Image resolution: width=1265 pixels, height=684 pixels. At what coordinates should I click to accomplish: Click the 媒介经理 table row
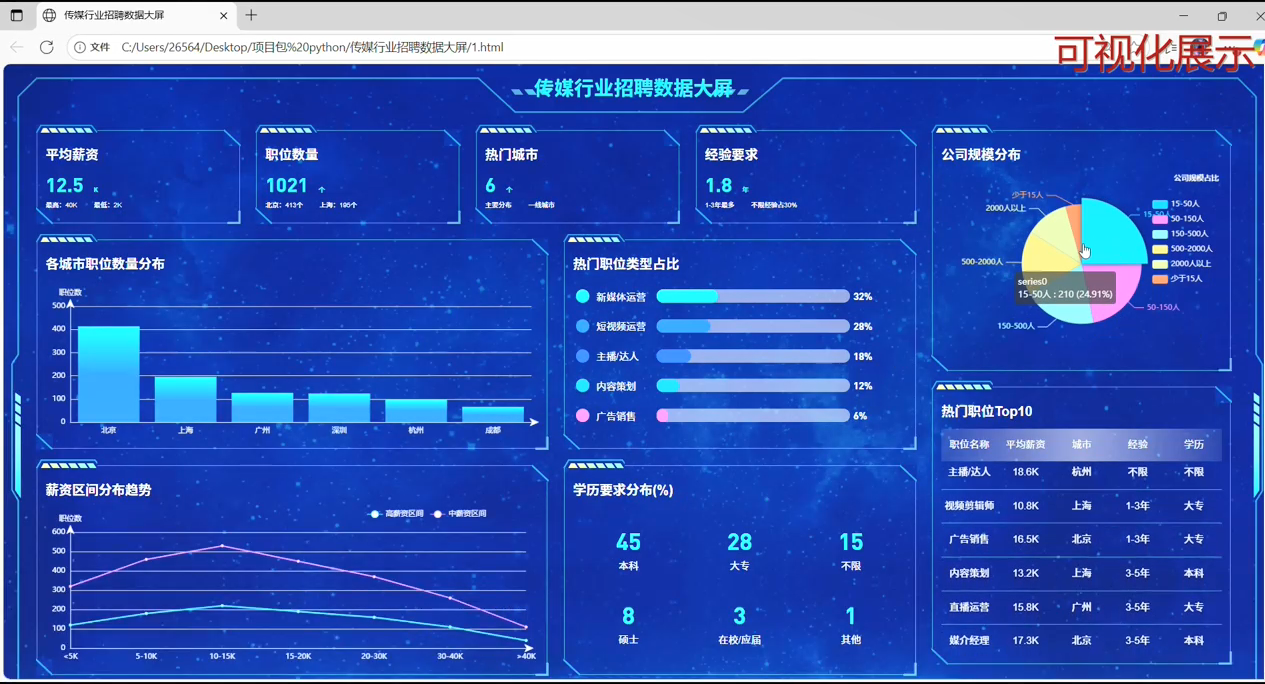click(1080, 640)
